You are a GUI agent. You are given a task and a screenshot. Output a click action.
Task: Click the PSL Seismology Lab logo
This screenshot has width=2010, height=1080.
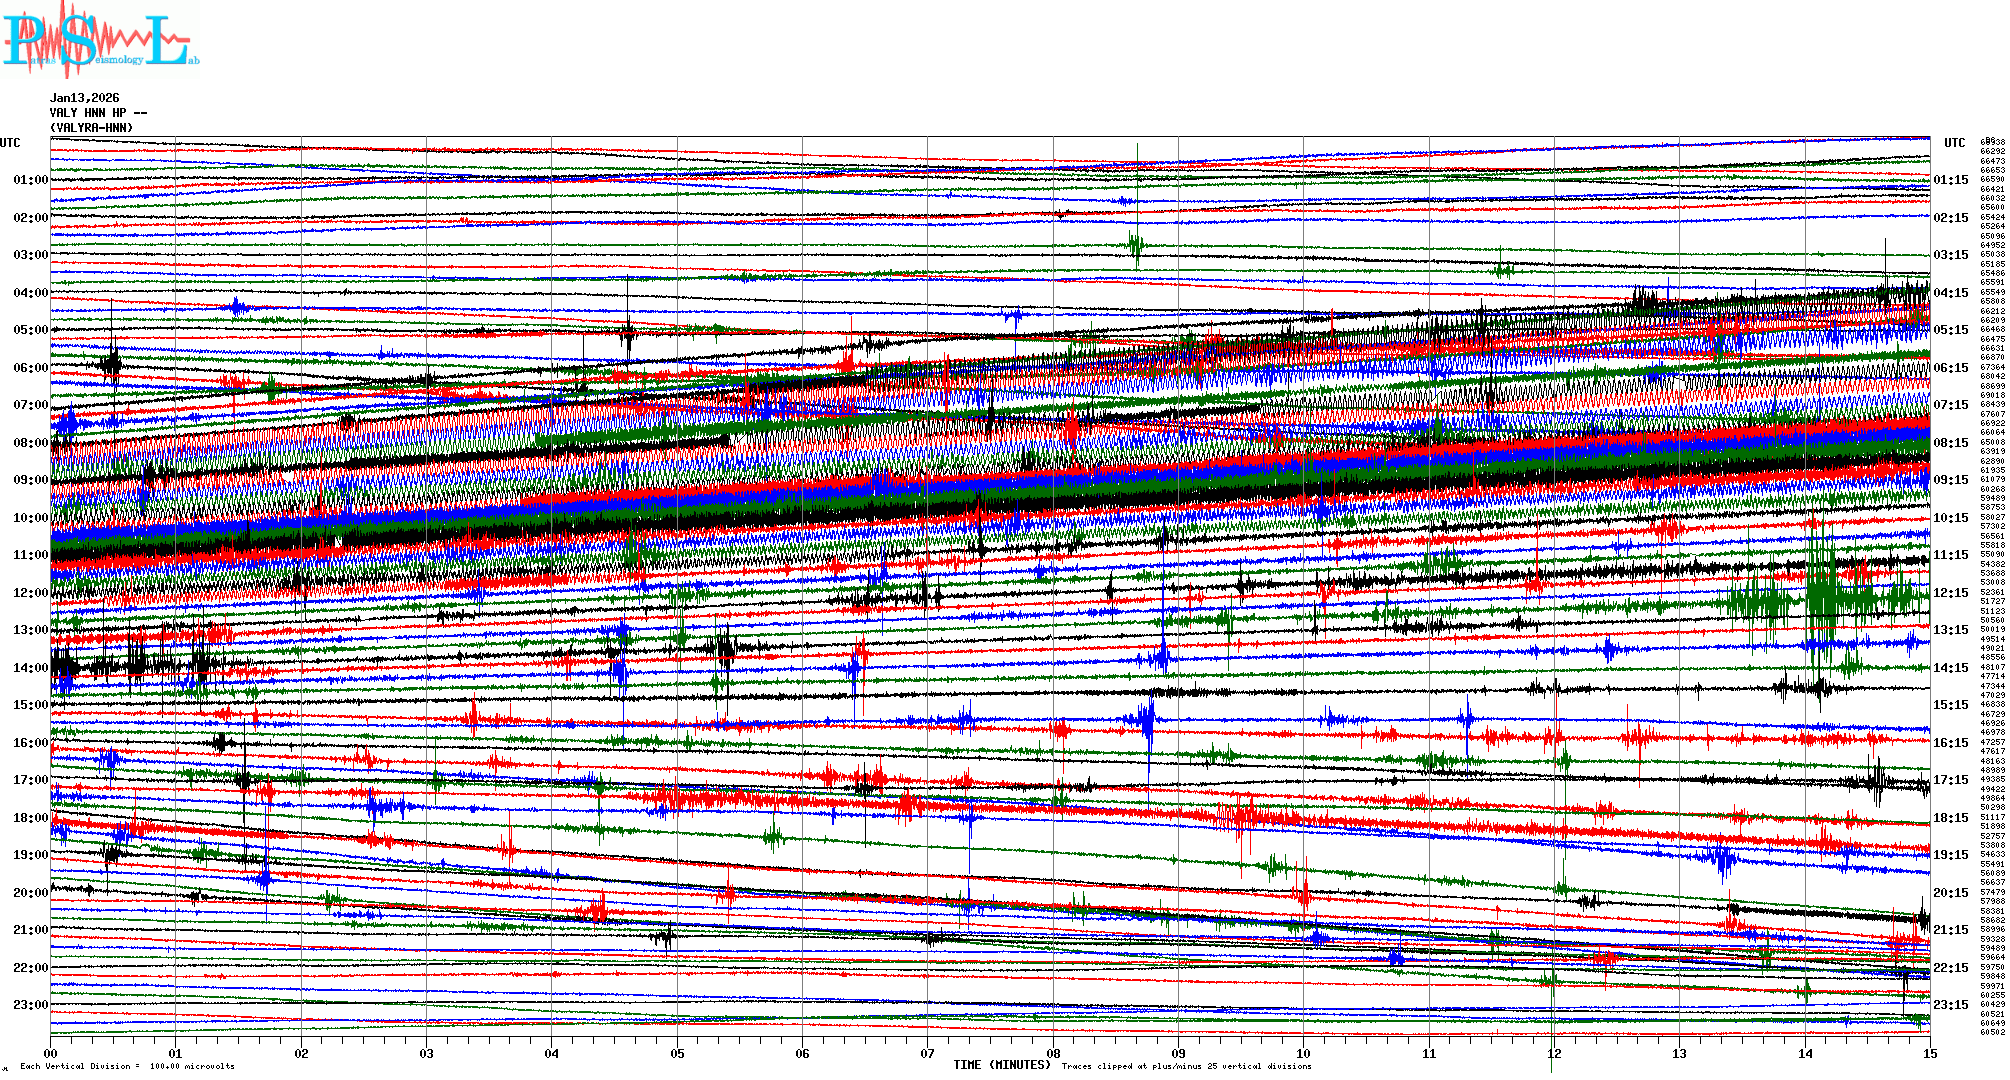(x=100, y=40)
